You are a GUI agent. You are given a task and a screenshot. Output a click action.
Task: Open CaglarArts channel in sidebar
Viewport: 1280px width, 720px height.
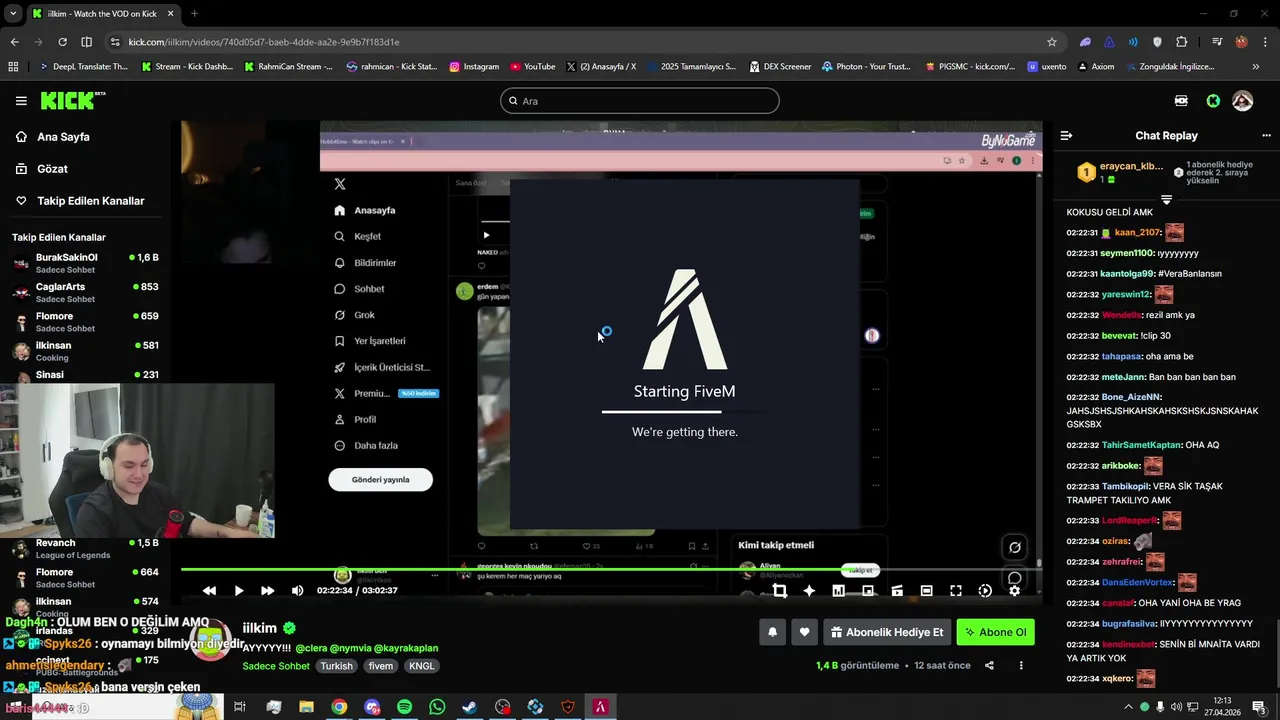pos(85,293)
